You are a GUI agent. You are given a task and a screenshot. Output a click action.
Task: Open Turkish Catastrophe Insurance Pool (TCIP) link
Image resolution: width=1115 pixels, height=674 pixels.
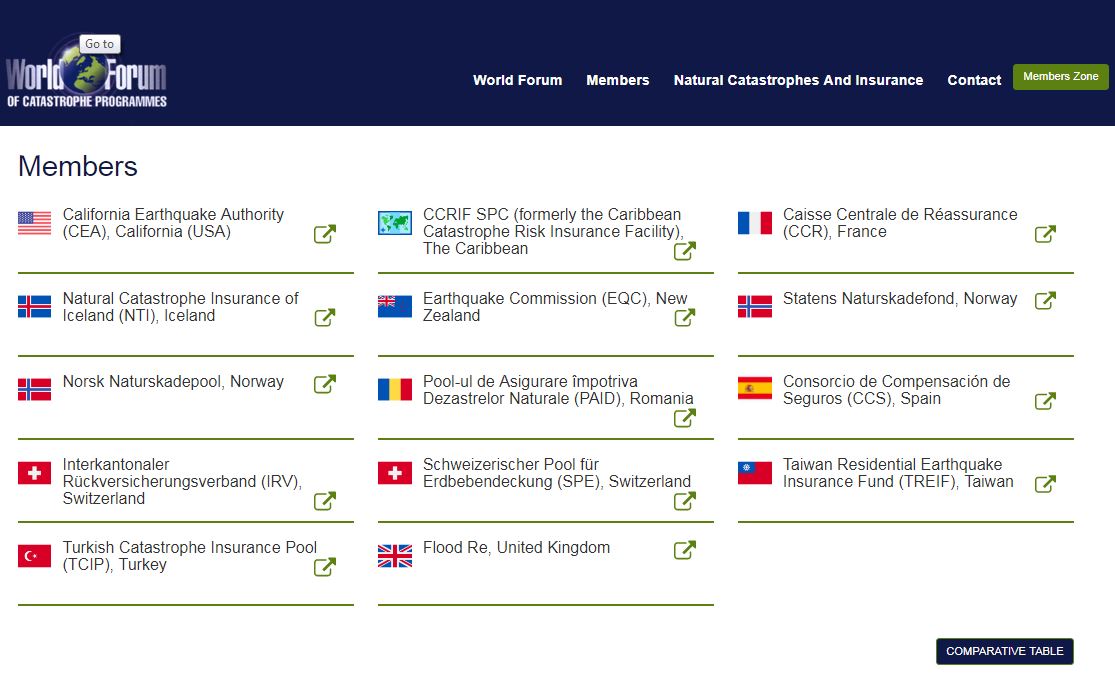click(189, 556)
